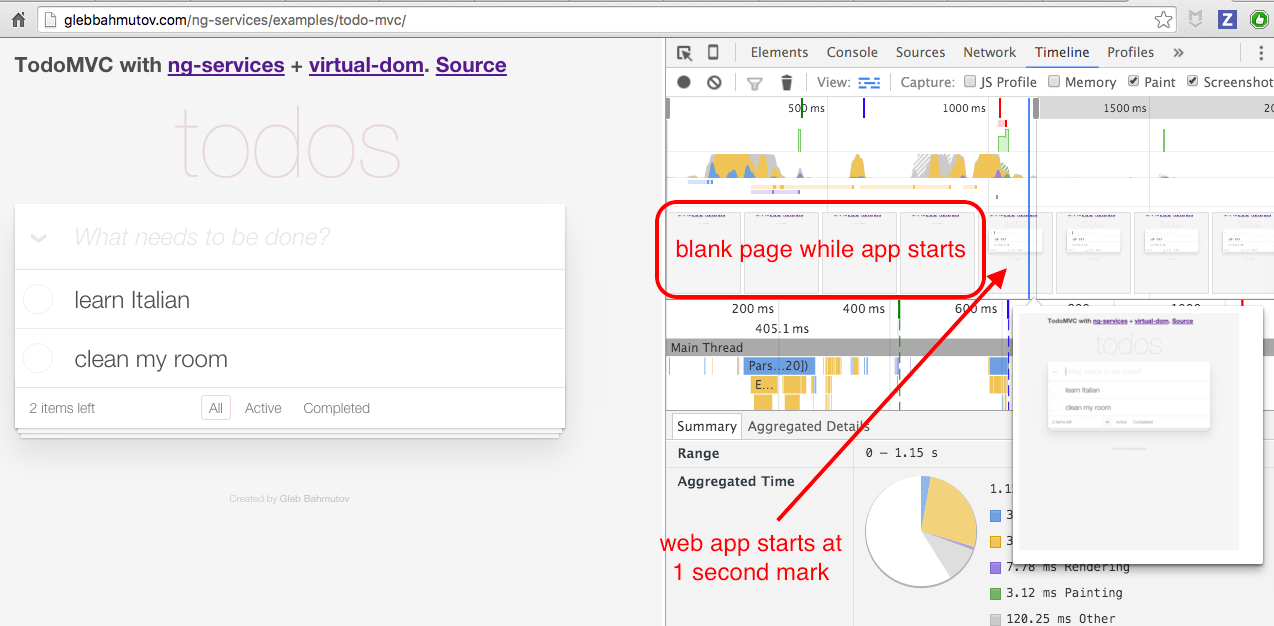This screenshot has width=1274, height=626.
Task: Click the right overview window handle near 1000 ms
Action: 1035,108
